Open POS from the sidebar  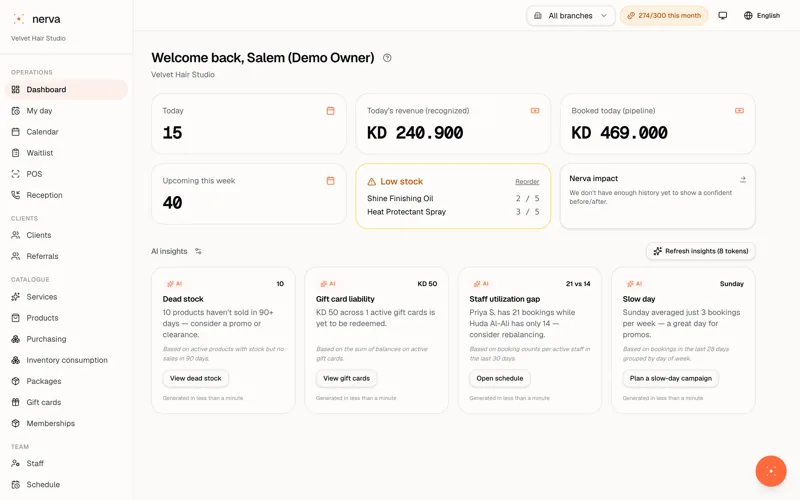(x=66, y=174)
